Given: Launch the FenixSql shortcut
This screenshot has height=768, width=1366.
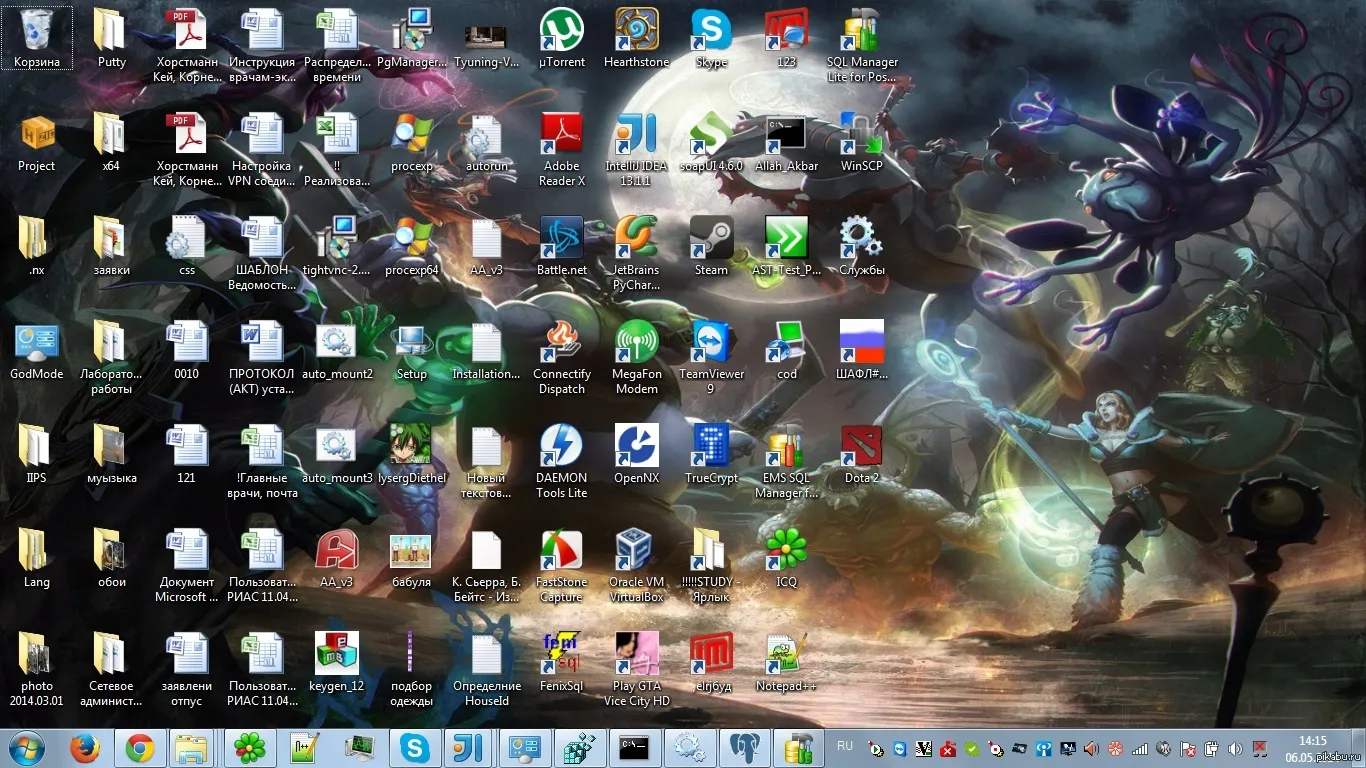Looking at the screenshot, I should click(x=562, y=662).
